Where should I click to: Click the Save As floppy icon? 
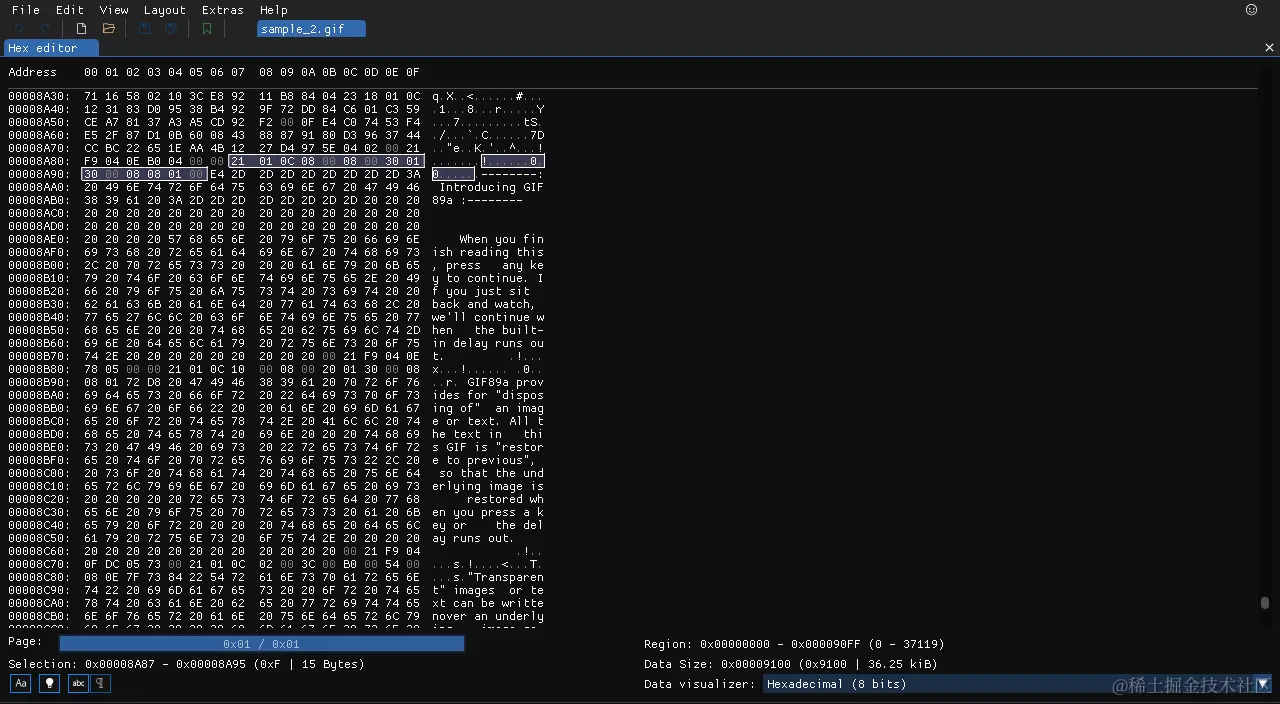[x=171, y=29]
